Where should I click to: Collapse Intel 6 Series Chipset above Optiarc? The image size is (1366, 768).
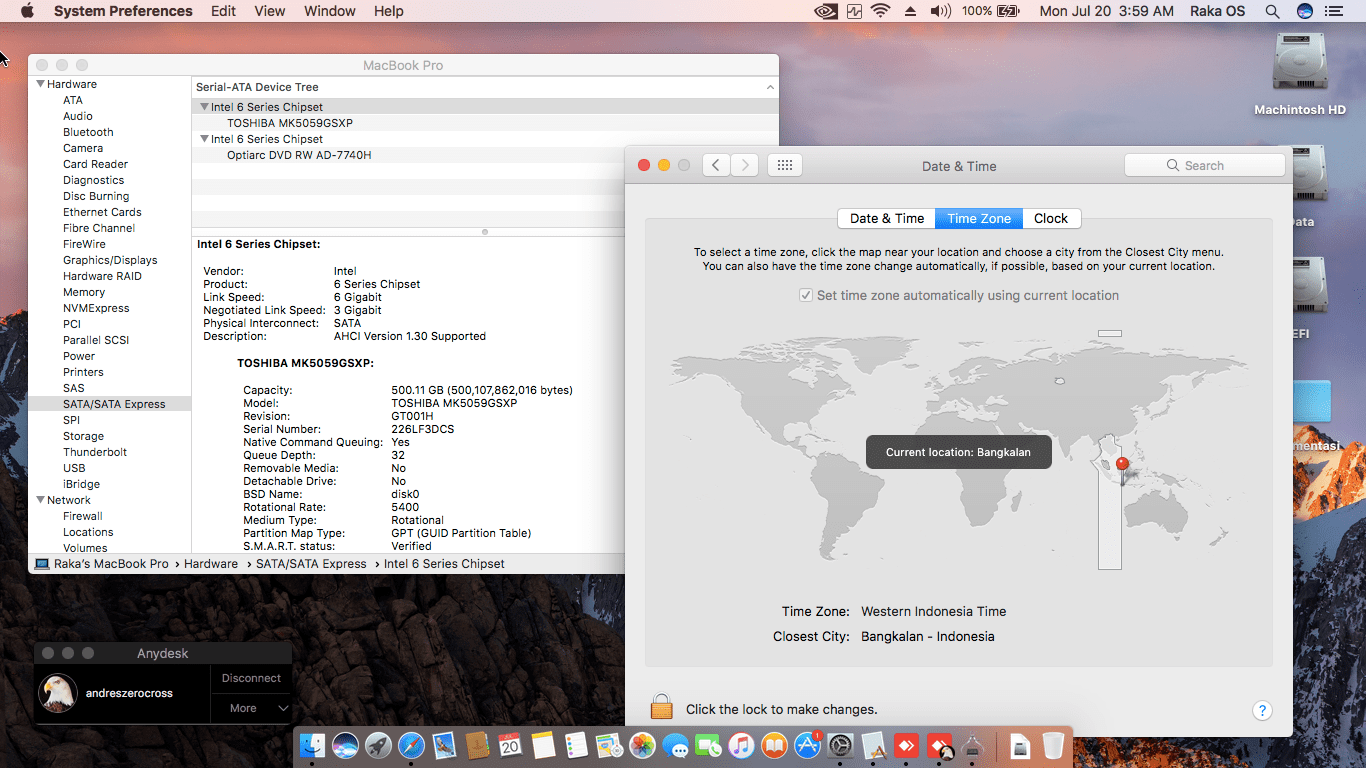click(x=204, y=139)
